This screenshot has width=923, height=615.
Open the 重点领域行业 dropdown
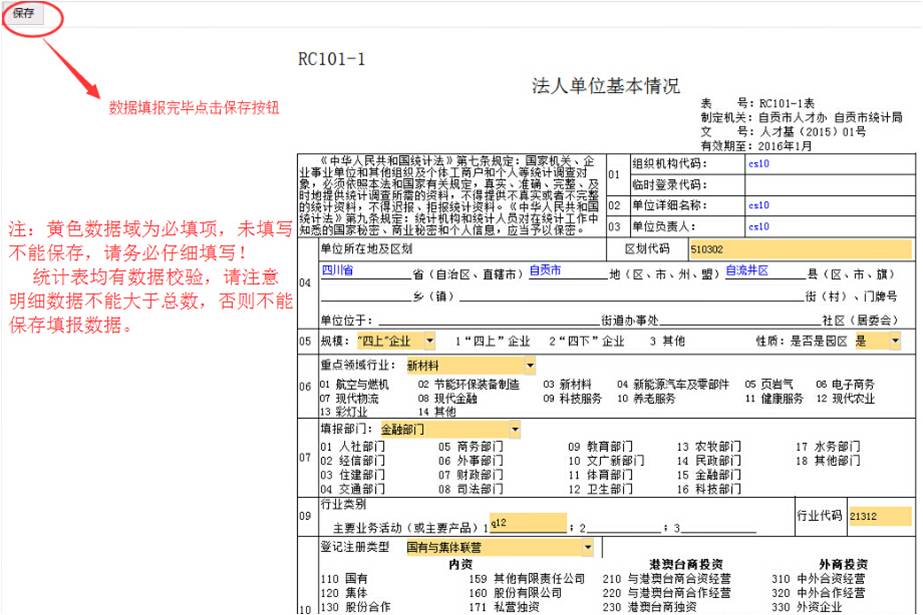(529, 366)
